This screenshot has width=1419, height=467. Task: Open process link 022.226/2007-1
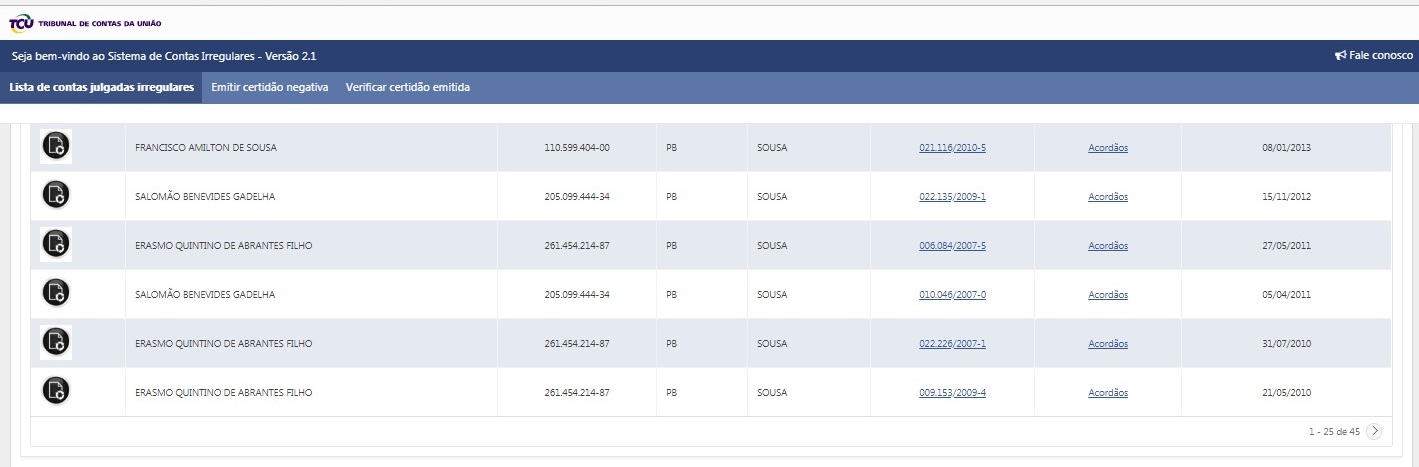(952, 344)
